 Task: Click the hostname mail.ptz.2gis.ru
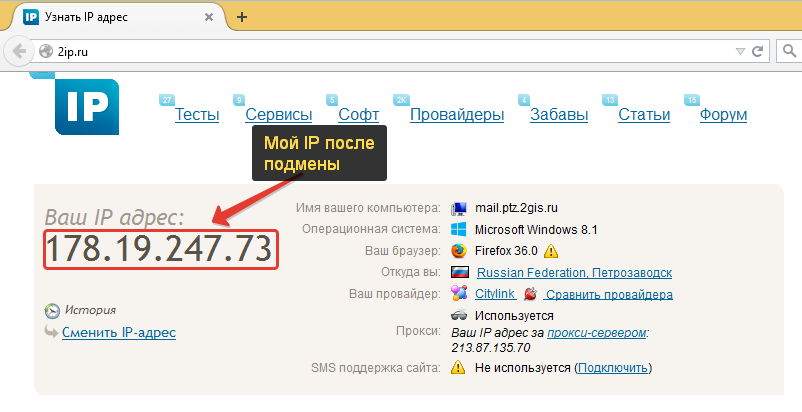point(517,208)
